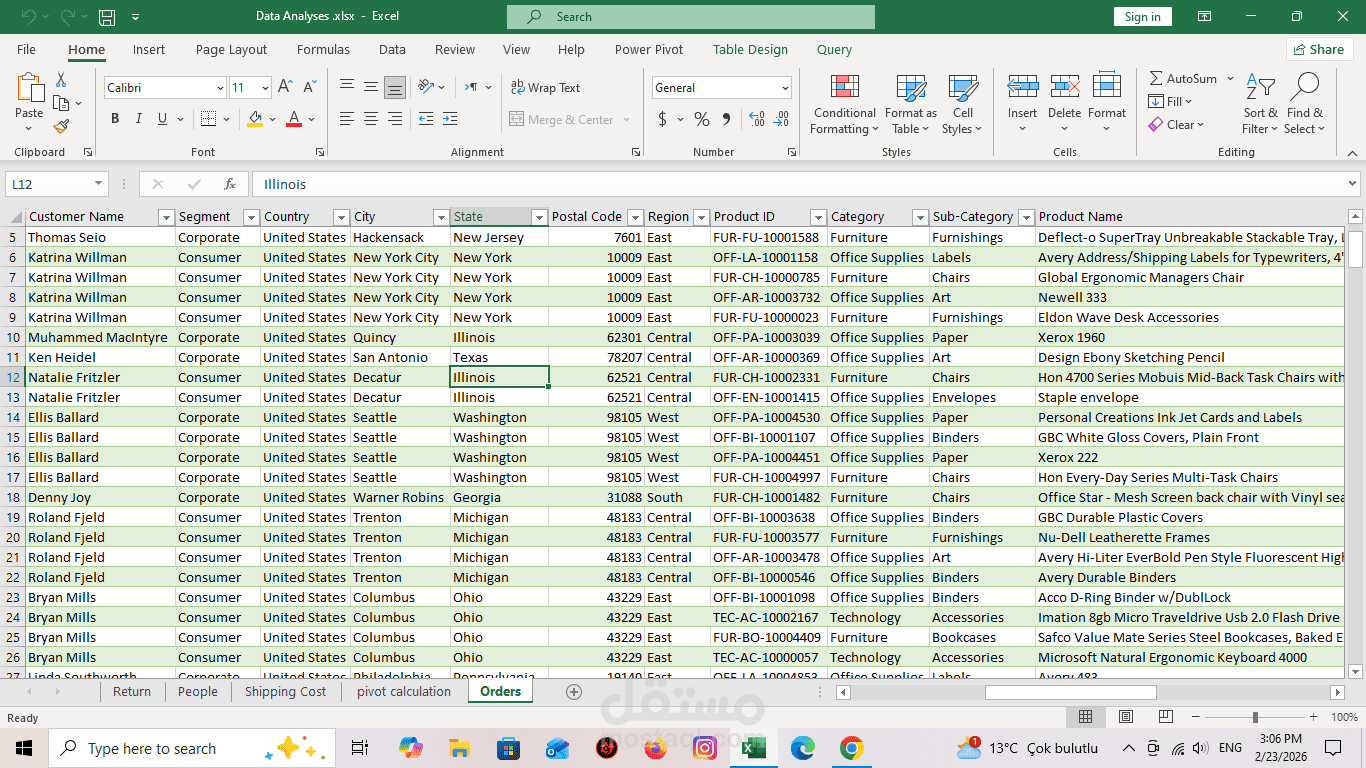This screenshot has width=1366, height=768.
Task: Toggle Bottom Align vertical alignment
Action: point(395,87)
